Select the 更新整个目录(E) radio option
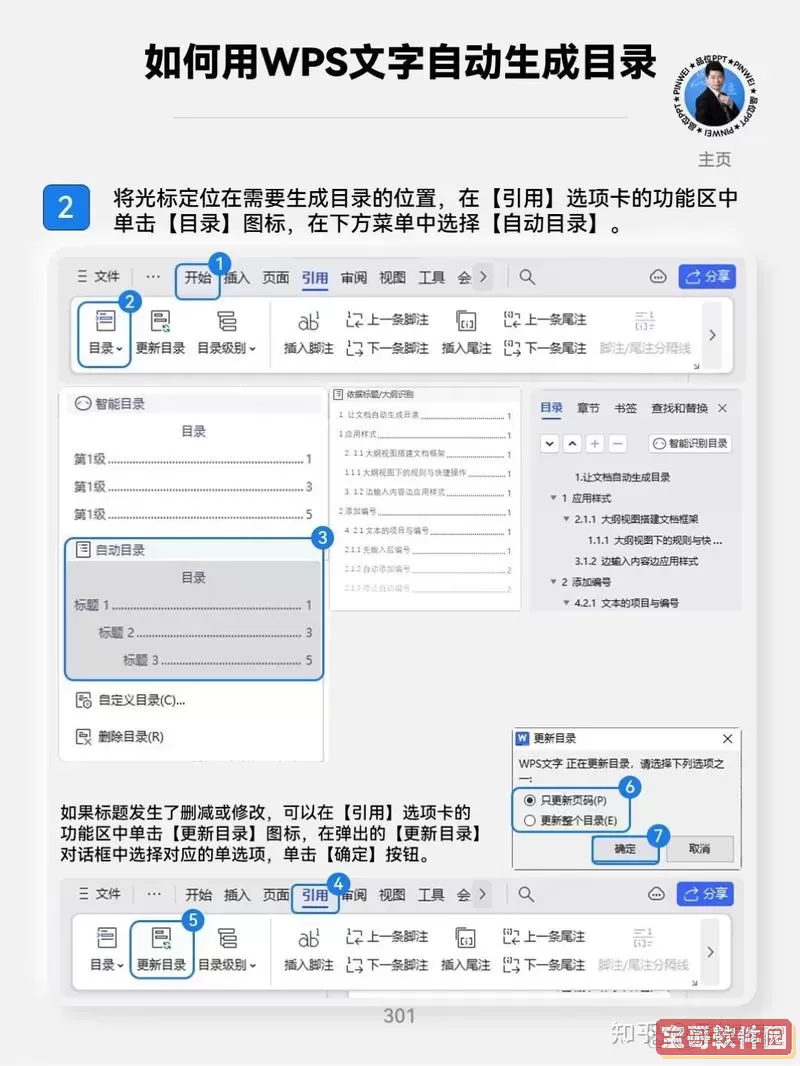Viewport: 800px width, 1066px height. [x=571, y=821]
